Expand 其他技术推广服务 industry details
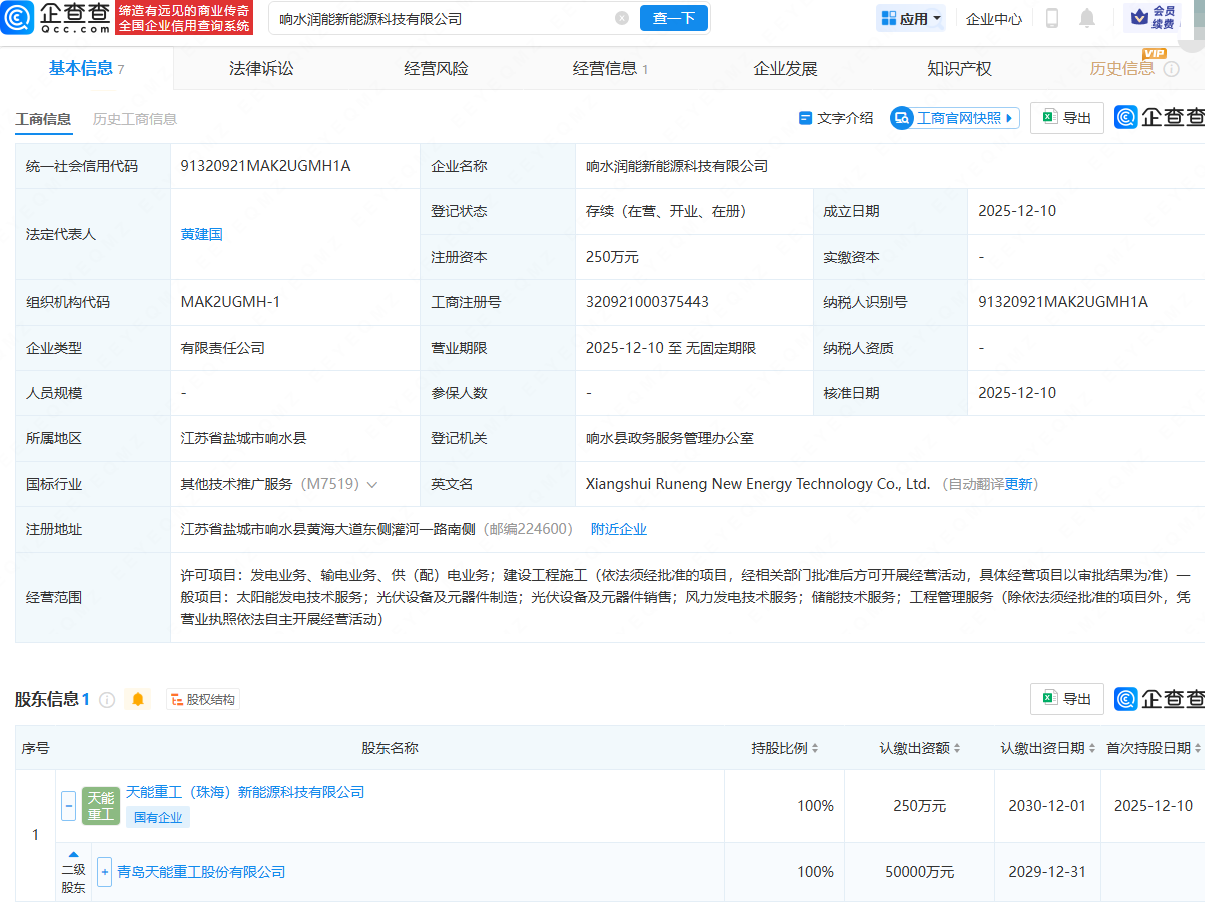This screenshot has width=1205, height=902. (372, 483)
